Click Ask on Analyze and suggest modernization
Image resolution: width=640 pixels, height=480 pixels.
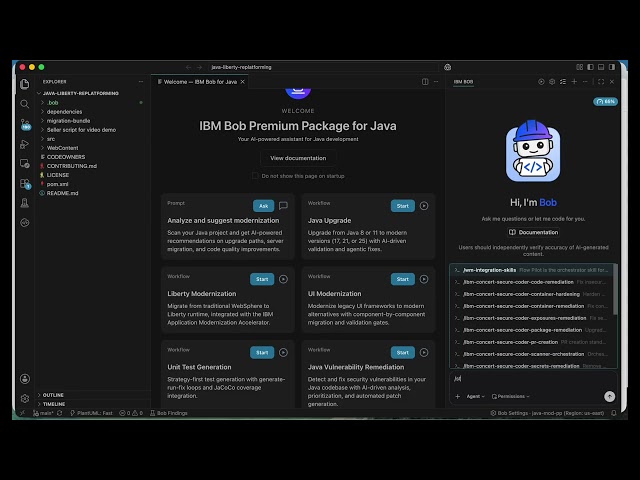[263, 206]
